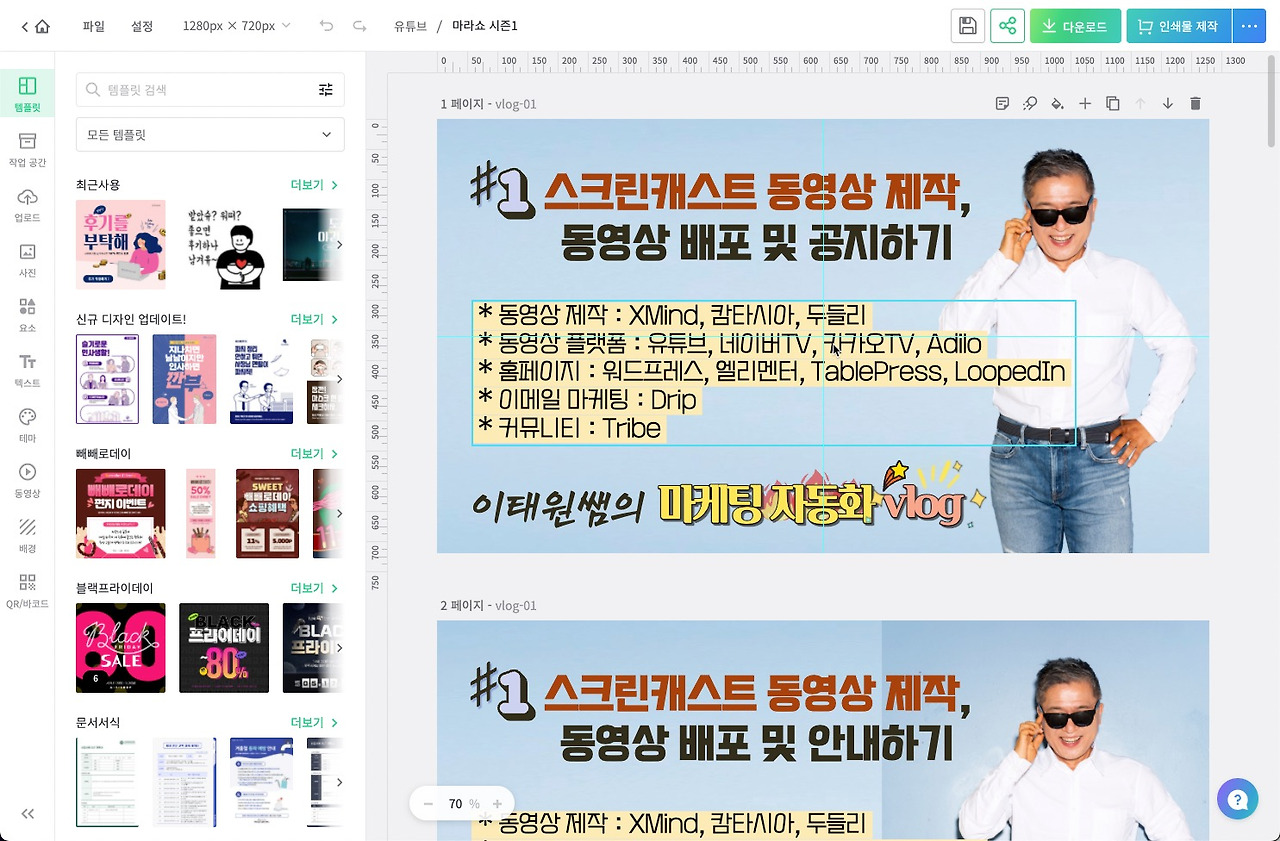
Task: Click the redo arrow icon
Action: click(x=360, y=26)
